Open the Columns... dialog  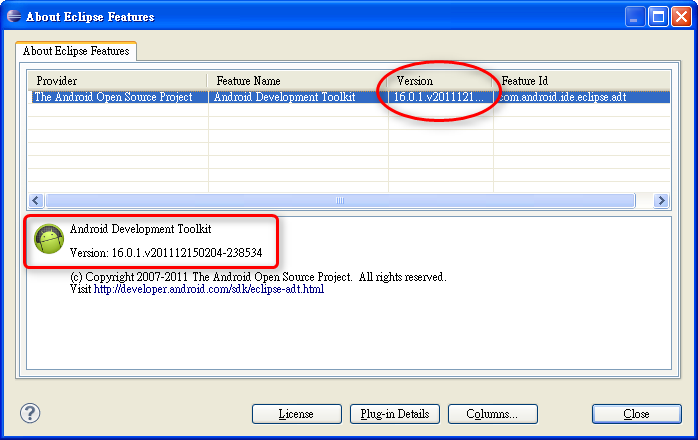pos(492,414)
